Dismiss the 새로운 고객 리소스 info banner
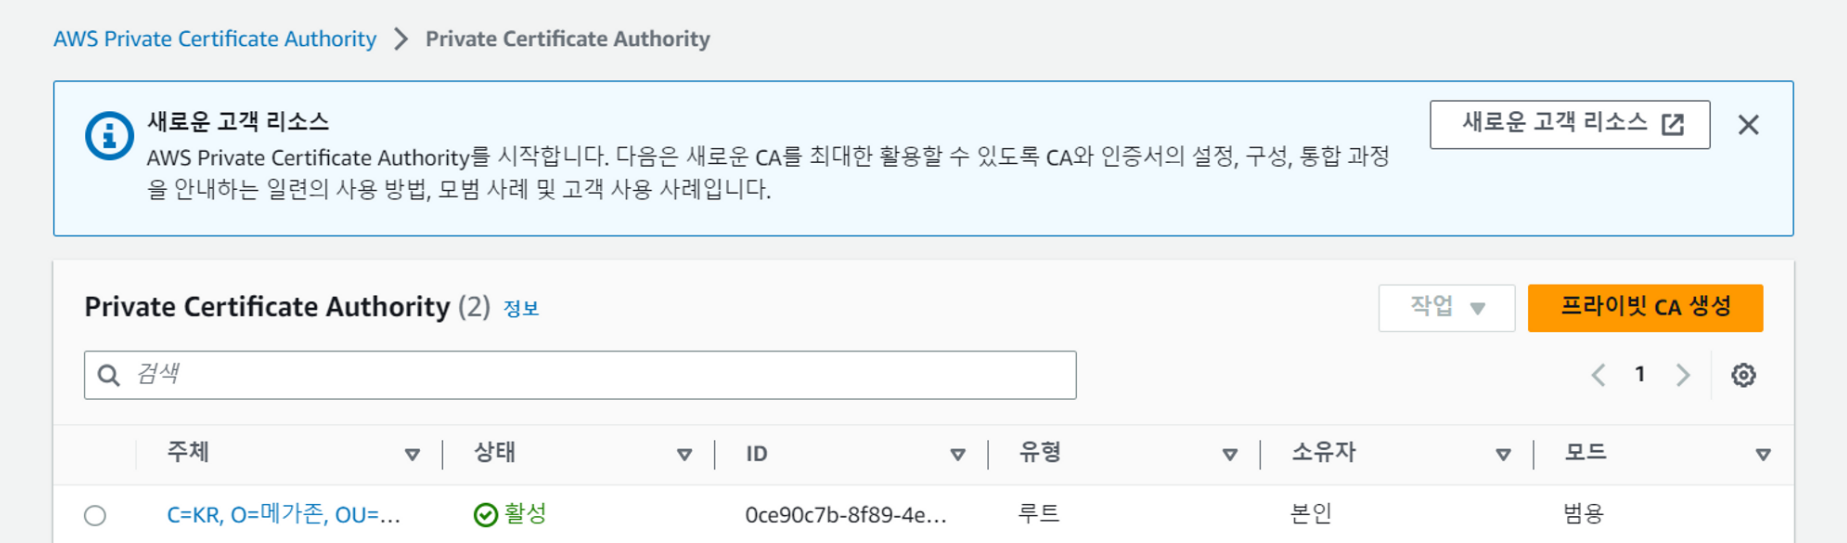 1748,125
